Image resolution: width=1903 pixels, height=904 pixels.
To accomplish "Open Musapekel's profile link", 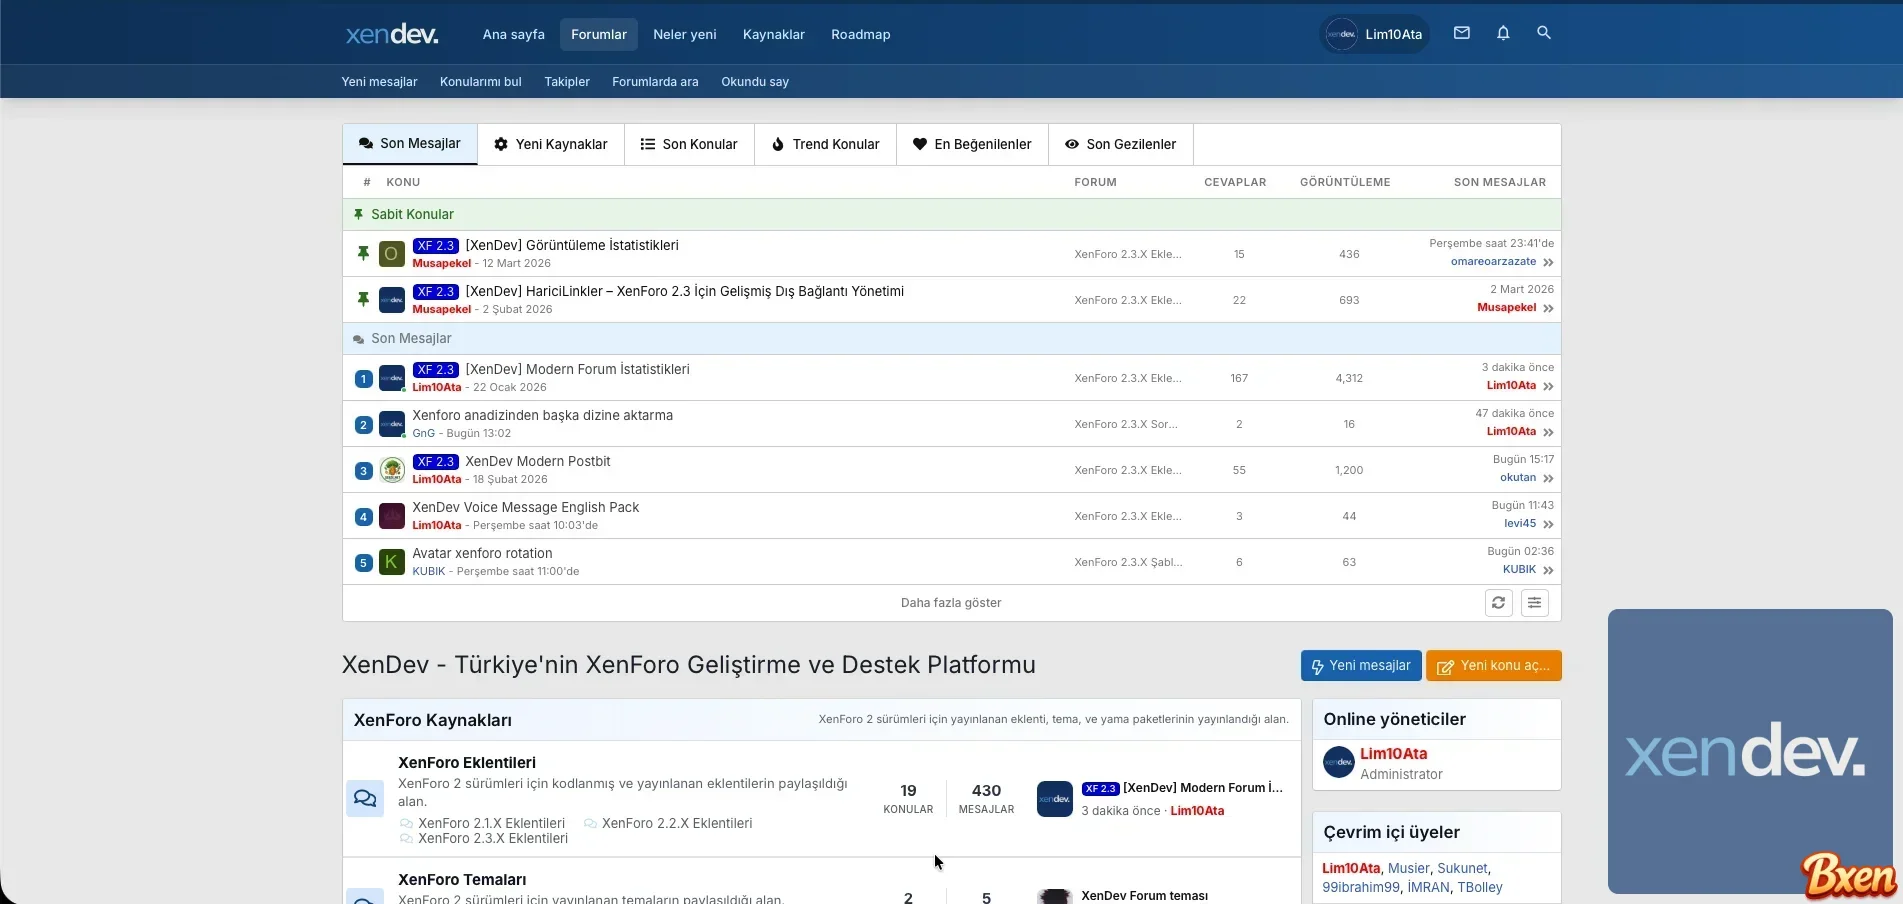I will (442, 263).
